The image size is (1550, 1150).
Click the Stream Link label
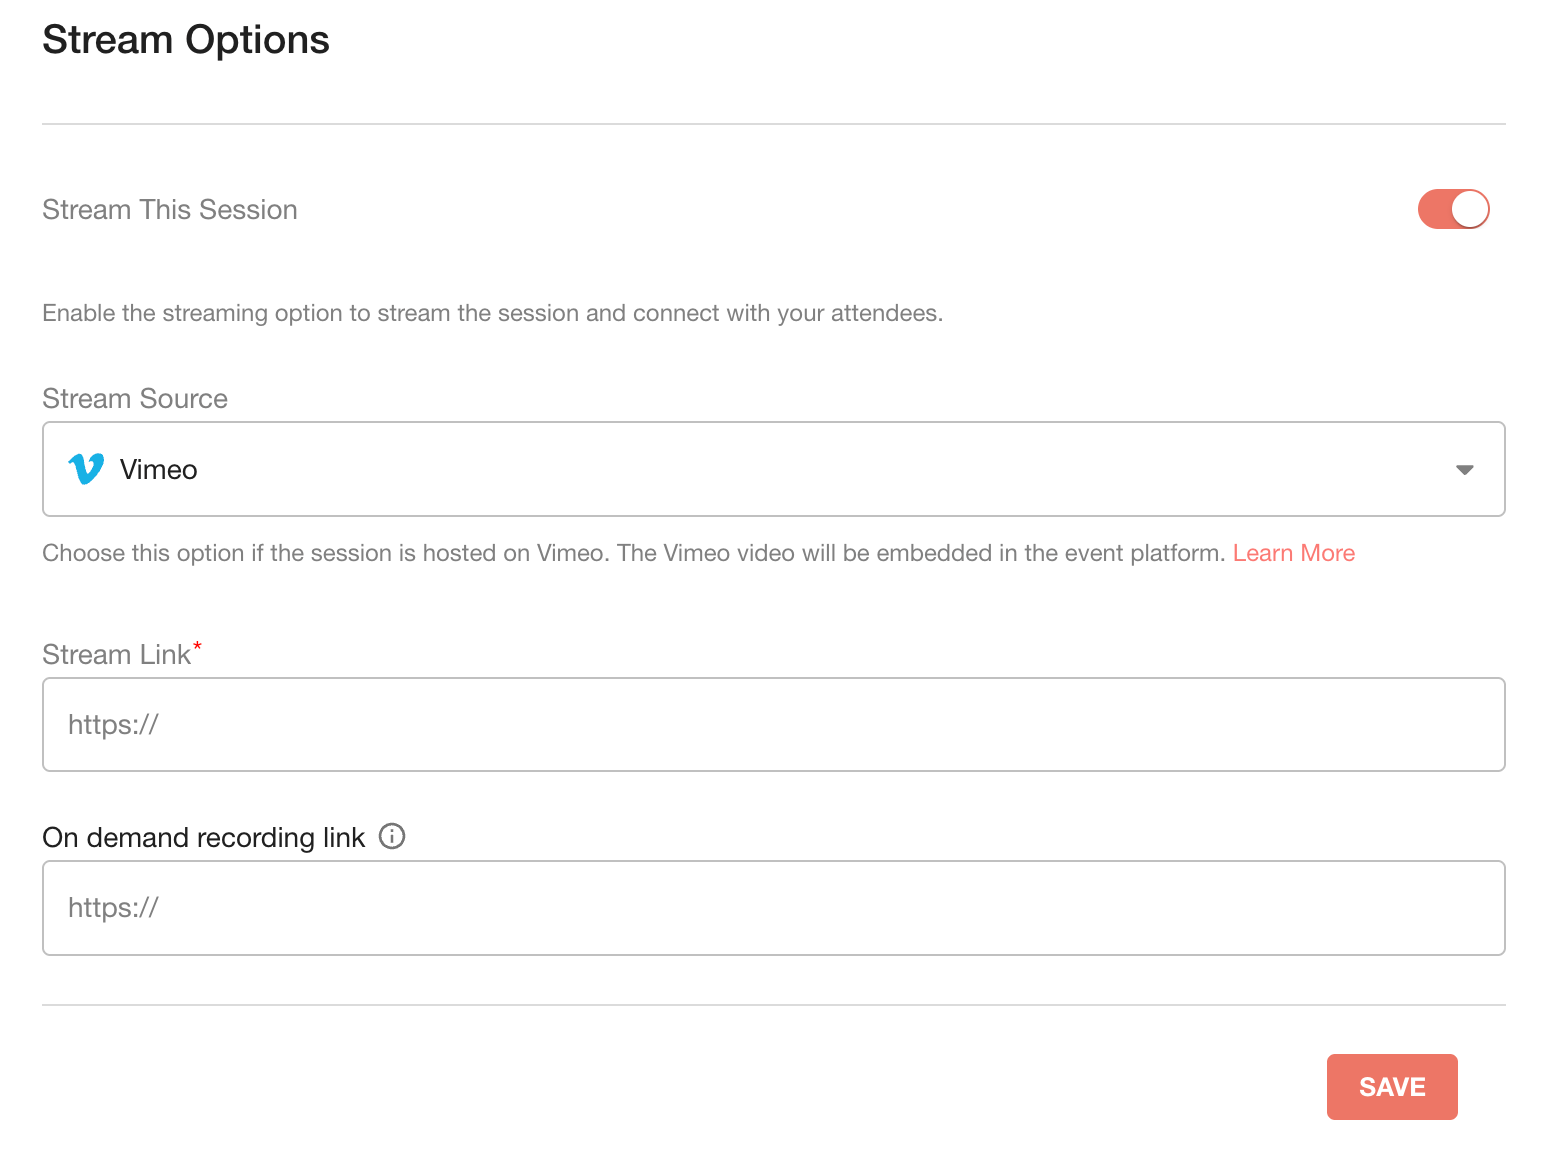[x=116, y=655]
